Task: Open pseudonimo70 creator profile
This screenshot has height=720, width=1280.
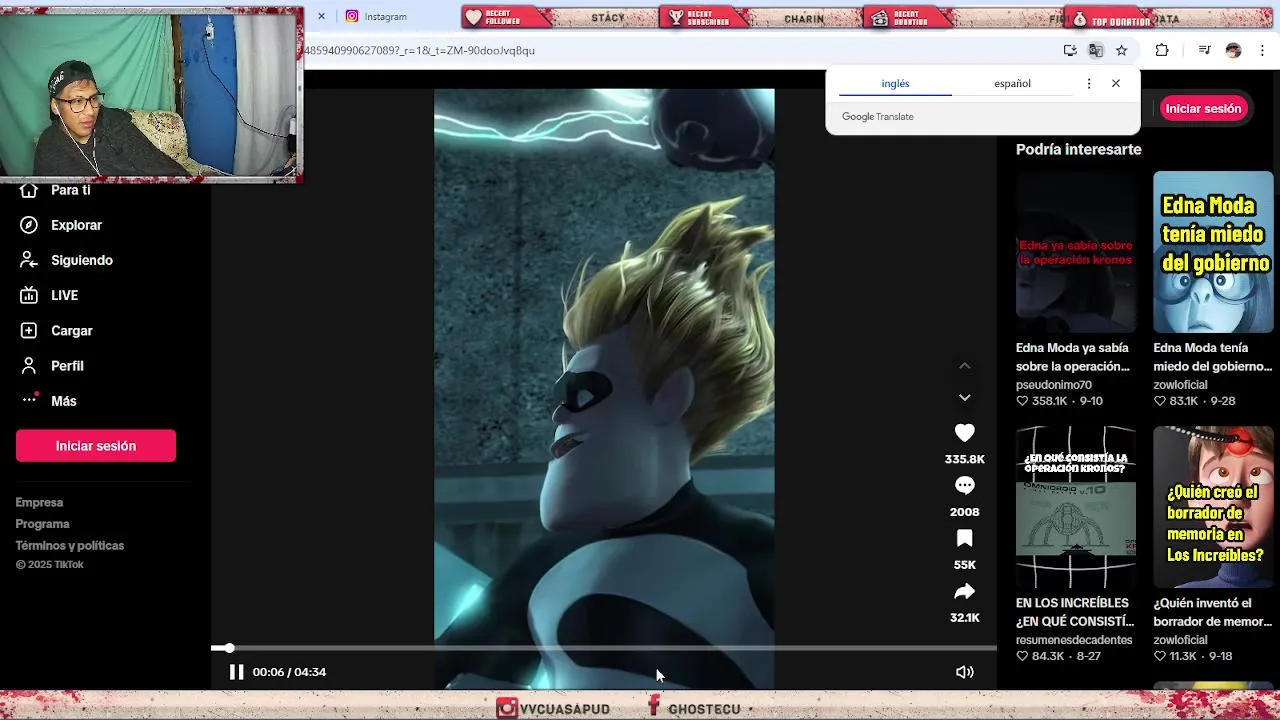Action: 1053,385
